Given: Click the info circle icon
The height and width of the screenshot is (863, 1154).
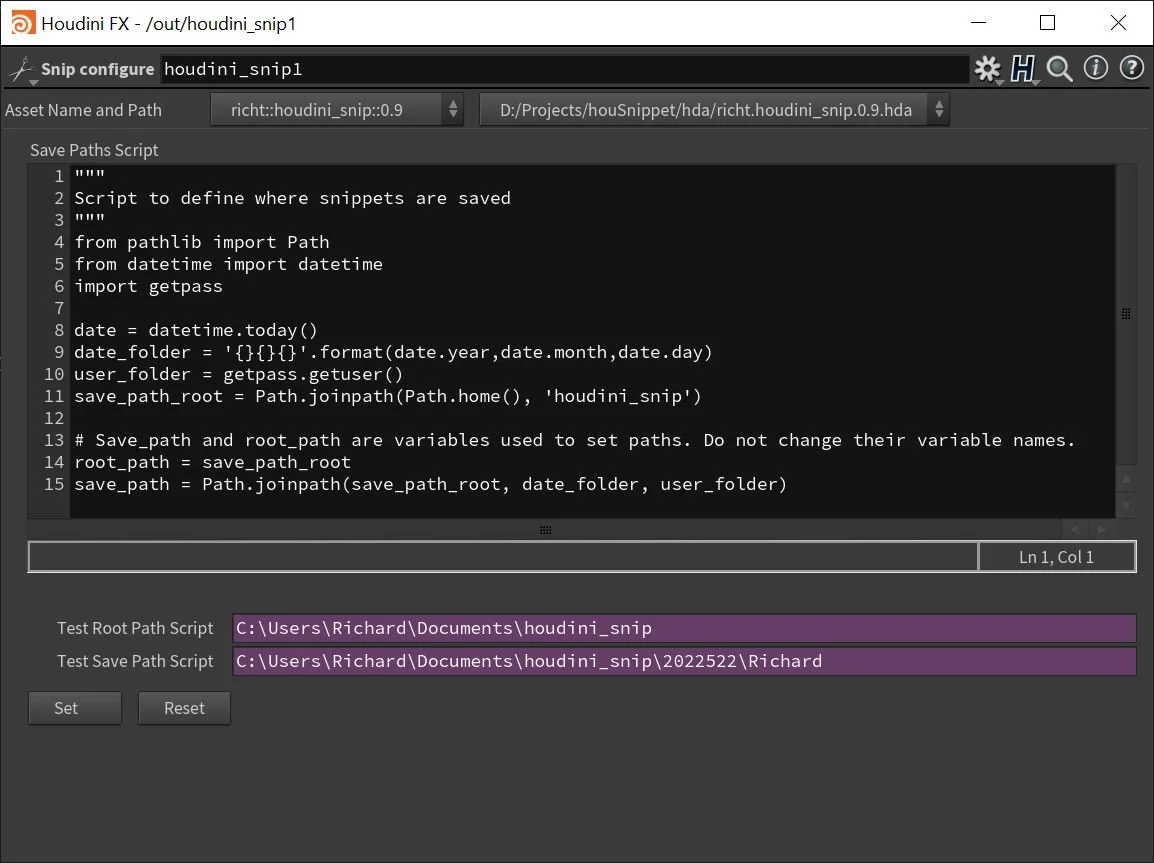Looking at the screenshot, I should [x=1095, y=70].
